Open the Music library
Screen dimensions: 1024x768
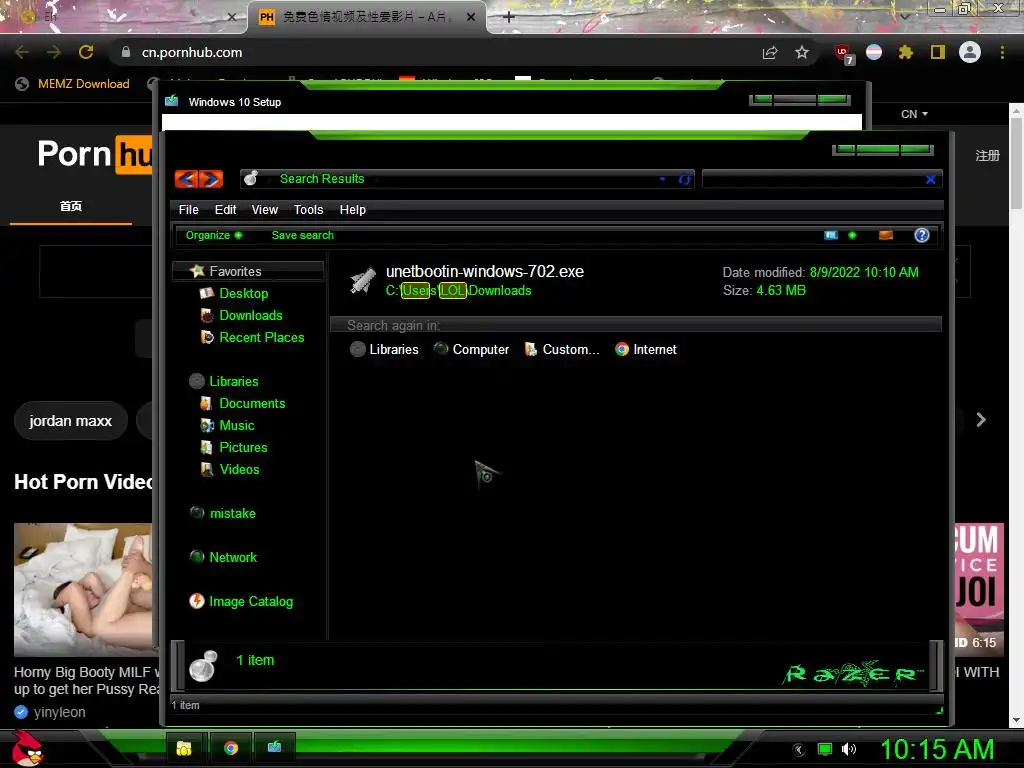tap(227, 426)
